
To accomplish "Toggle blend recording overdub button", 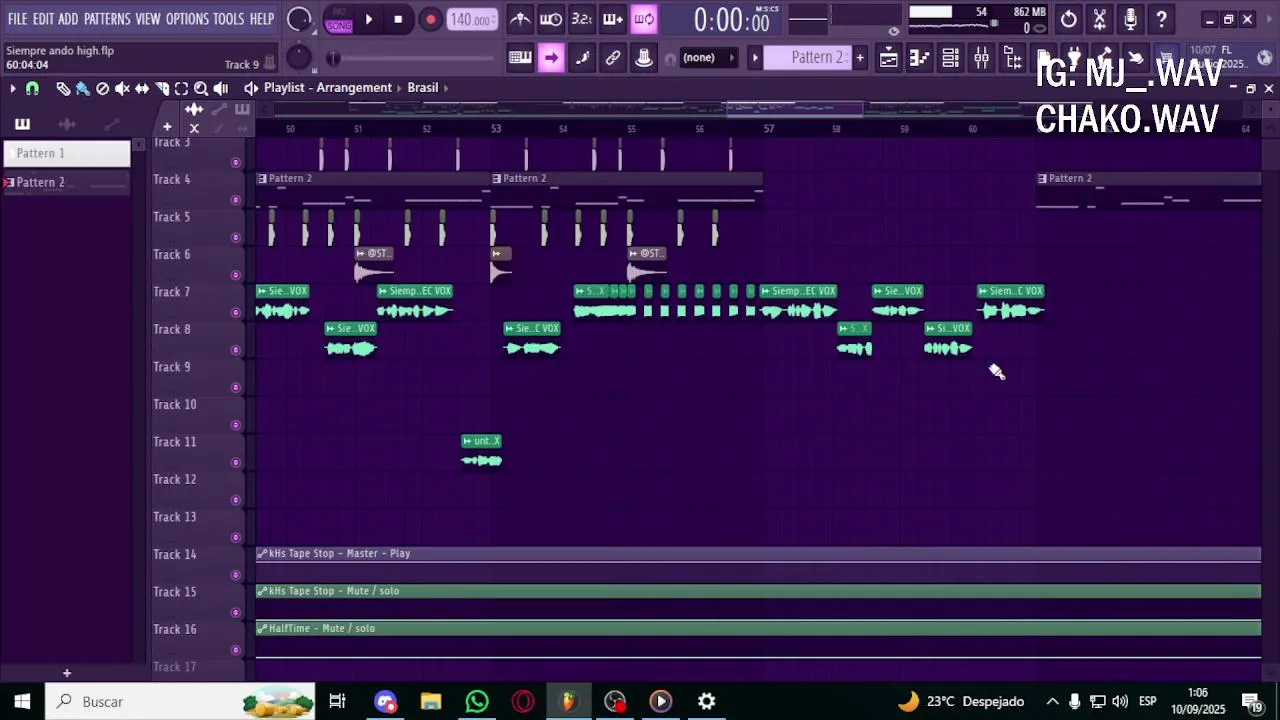I will (x=613, y=19).
